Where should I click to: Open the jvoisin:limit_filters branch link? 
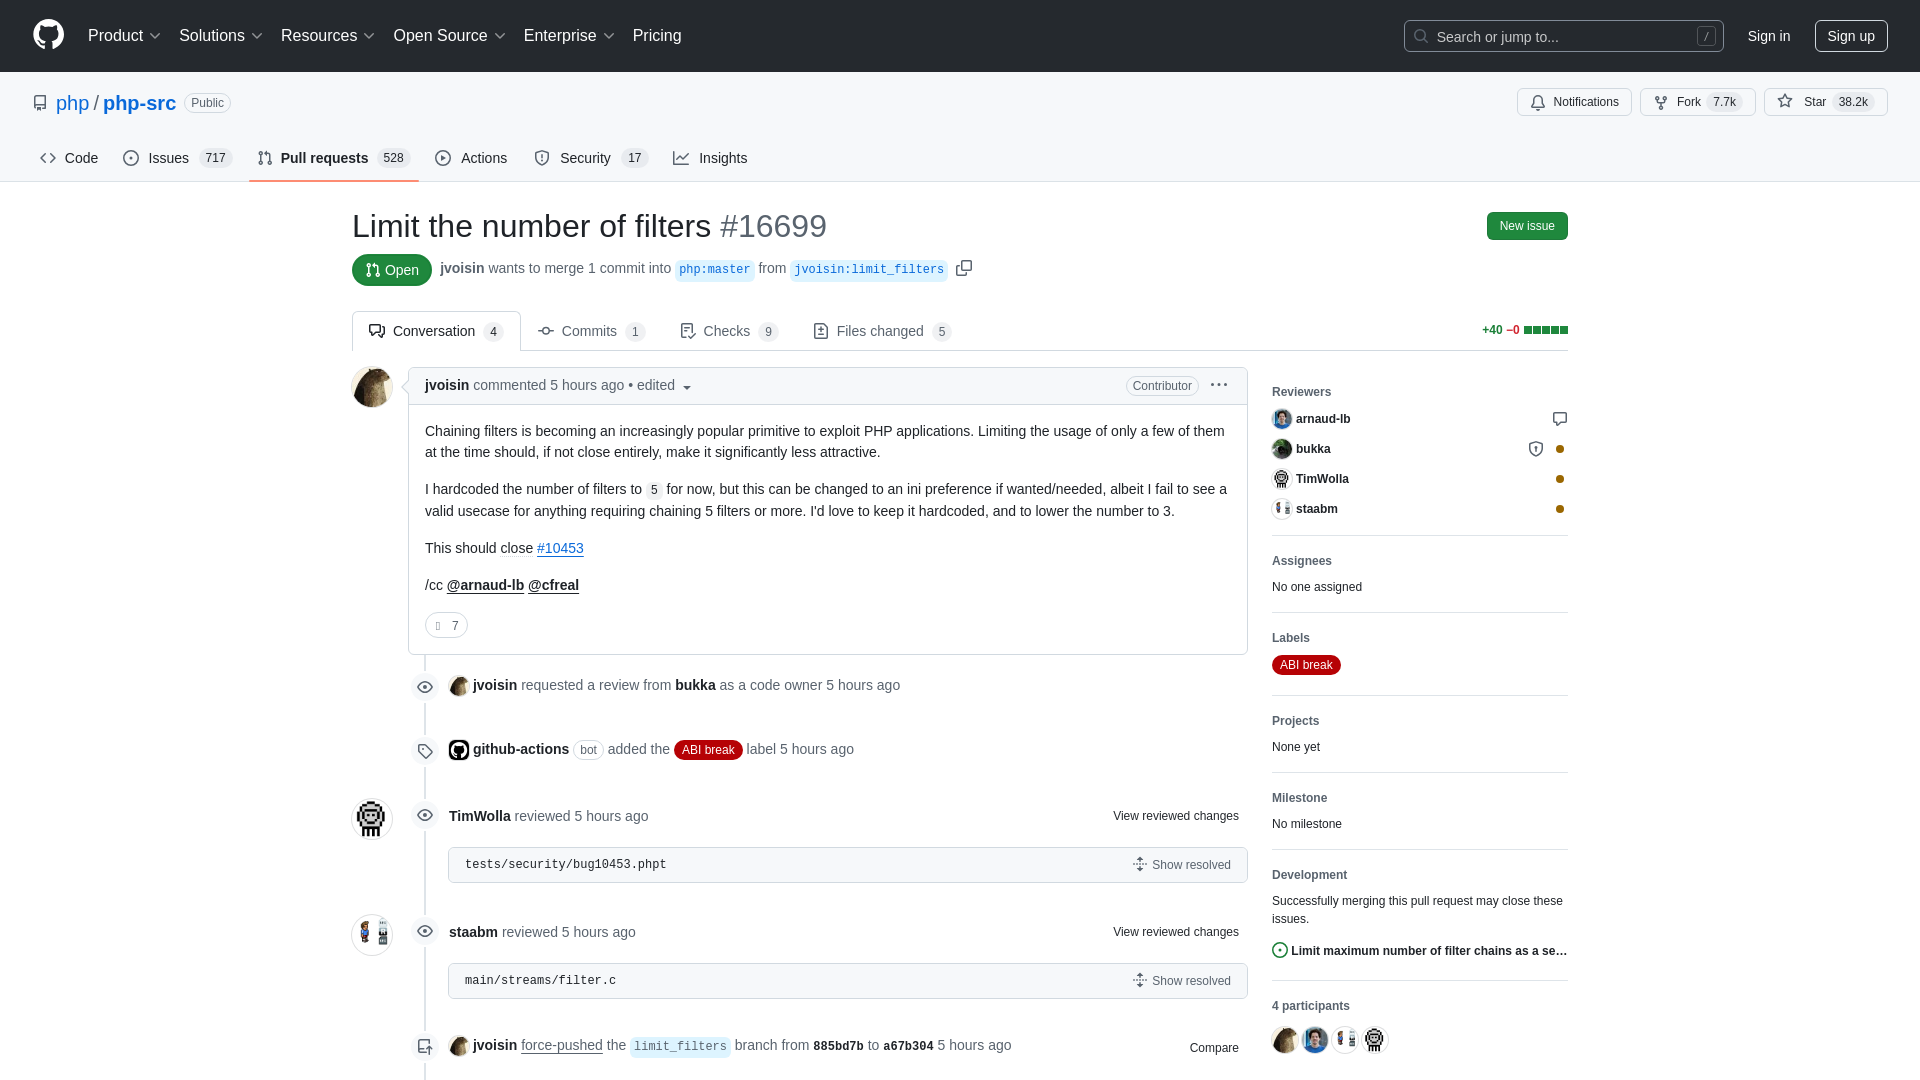(x=869, y=270)
